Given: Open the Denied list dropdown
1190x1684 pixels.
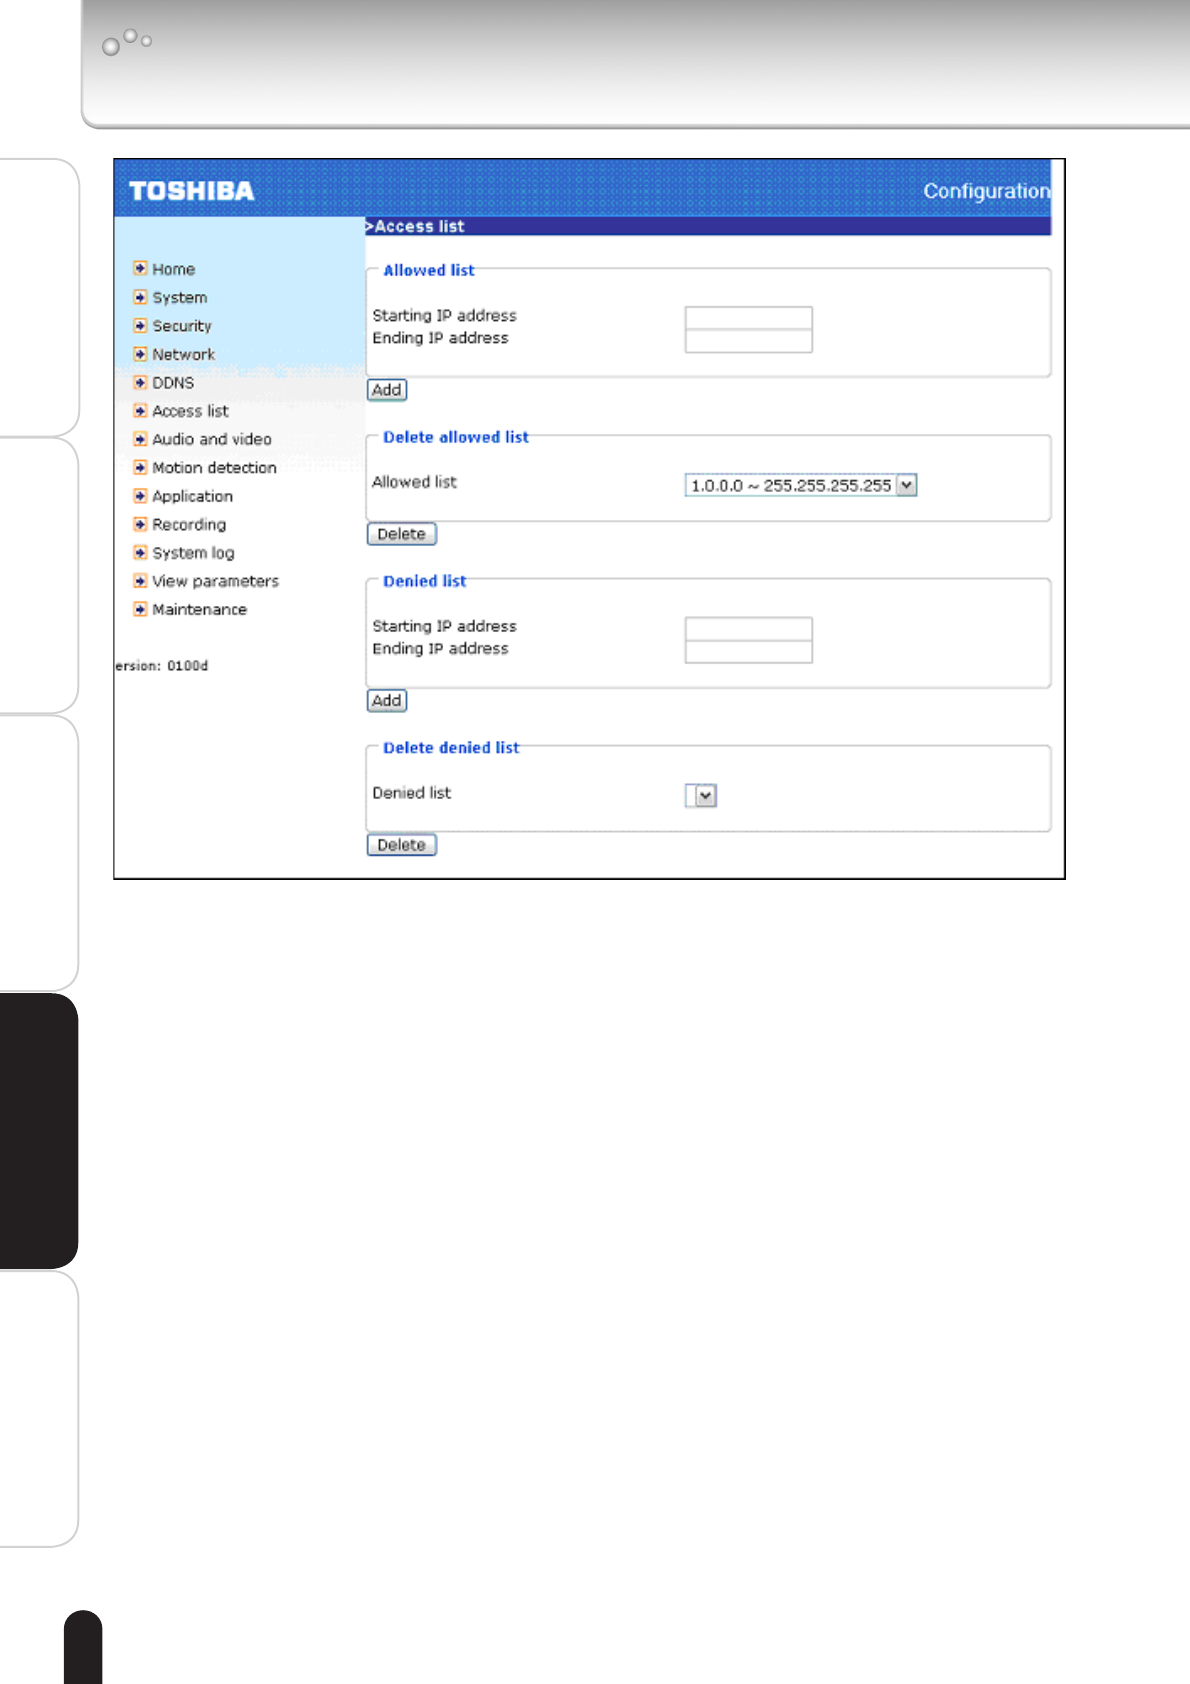Looking at the screenshot, I should pos(701,796).
